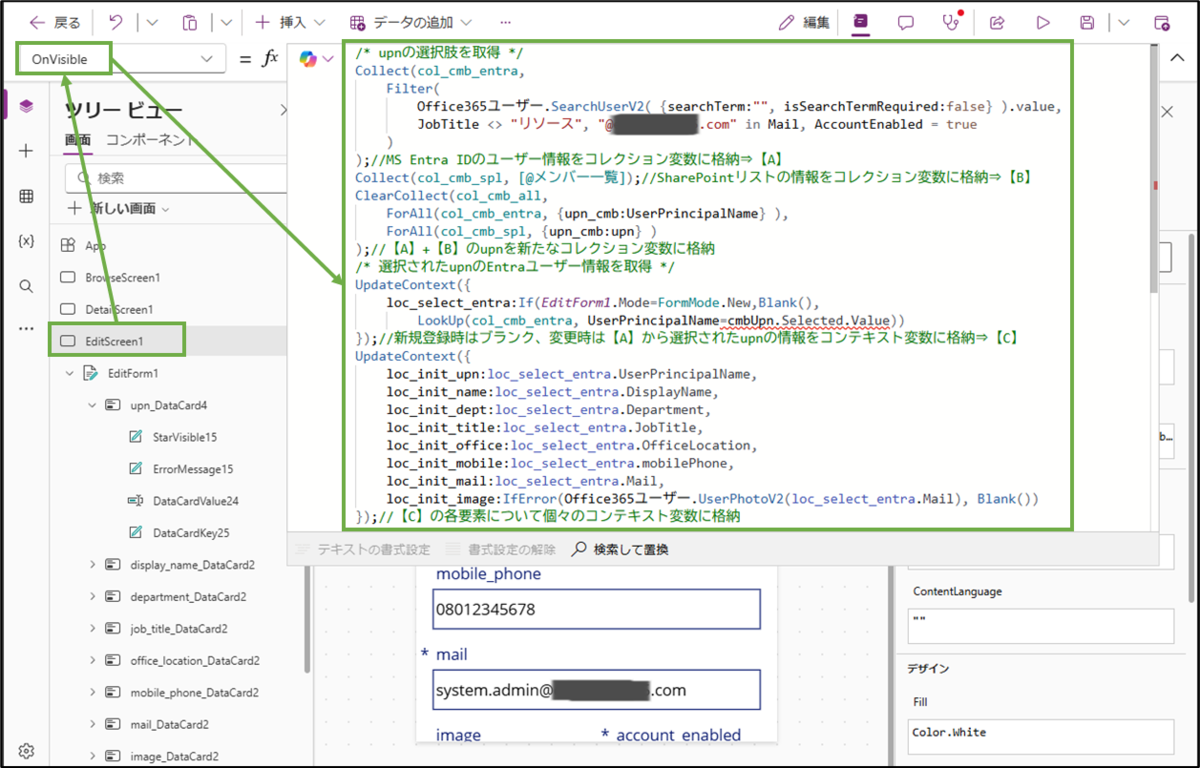Expand mail_DataCard2 node

coord(93,725)
